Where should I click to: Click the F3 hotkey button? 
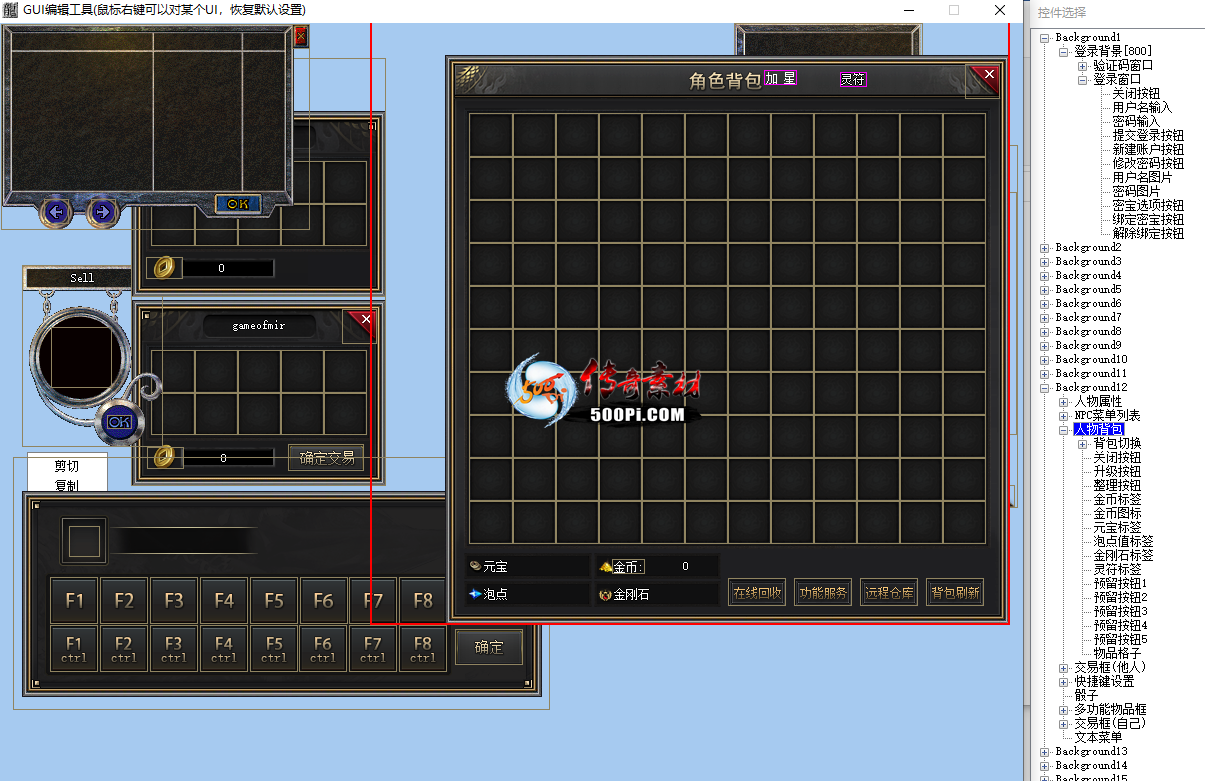[174, 601]
